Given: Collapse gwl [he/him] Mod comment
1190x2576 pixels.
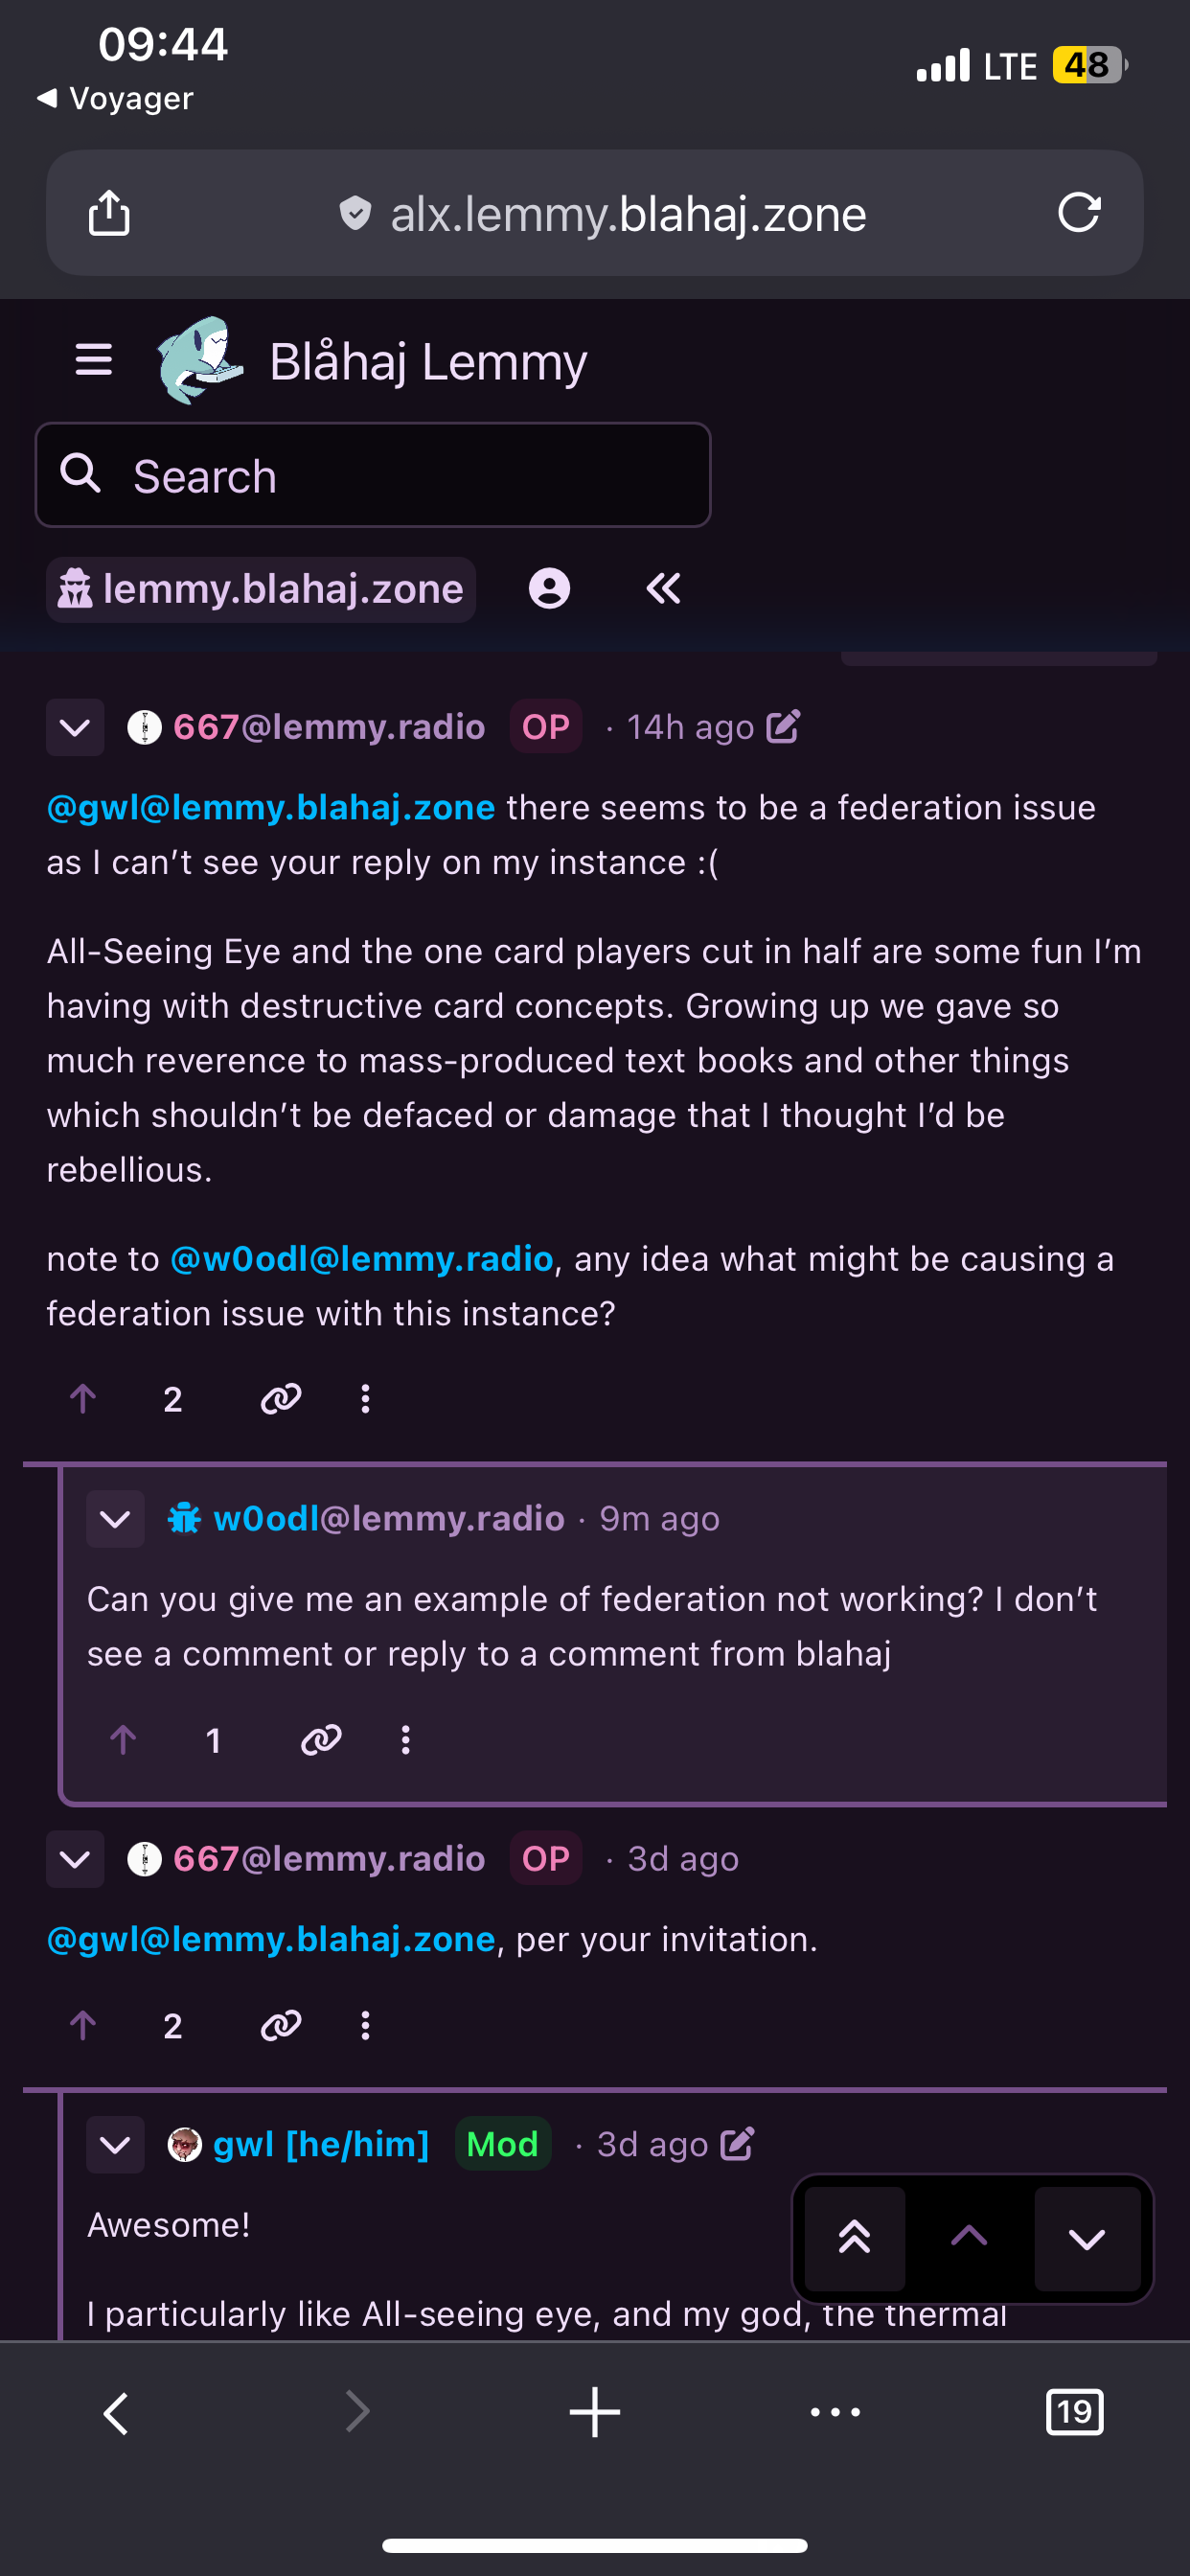Looking at the screenshot, I should [115, 2144].
